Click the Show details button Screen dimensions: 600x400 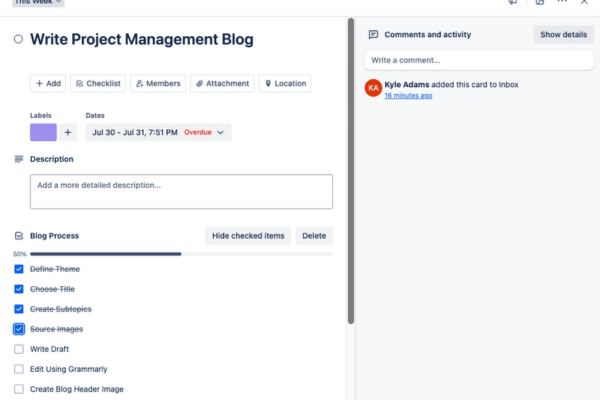(563, 34)
